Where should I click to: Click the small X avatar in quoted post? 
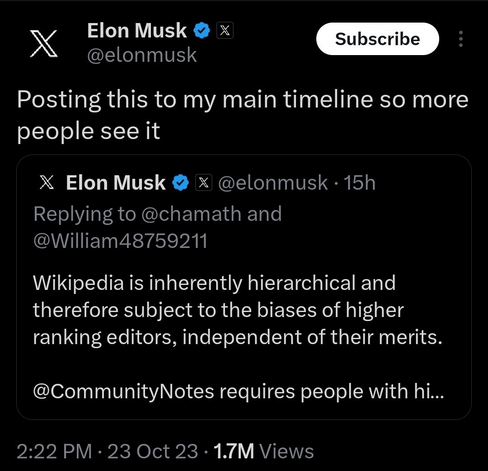click(x=47, y=183)
